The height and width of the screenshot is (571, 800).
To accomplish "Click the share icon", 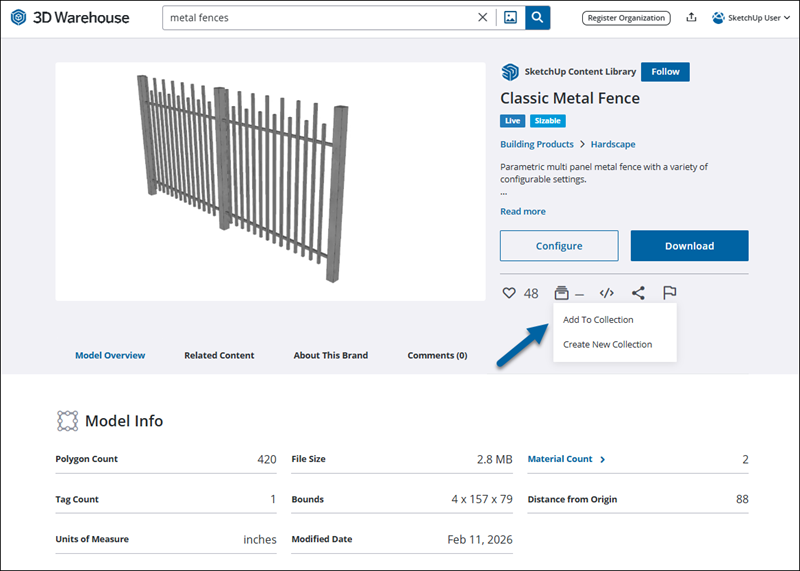I will click(x=638, y=293).
